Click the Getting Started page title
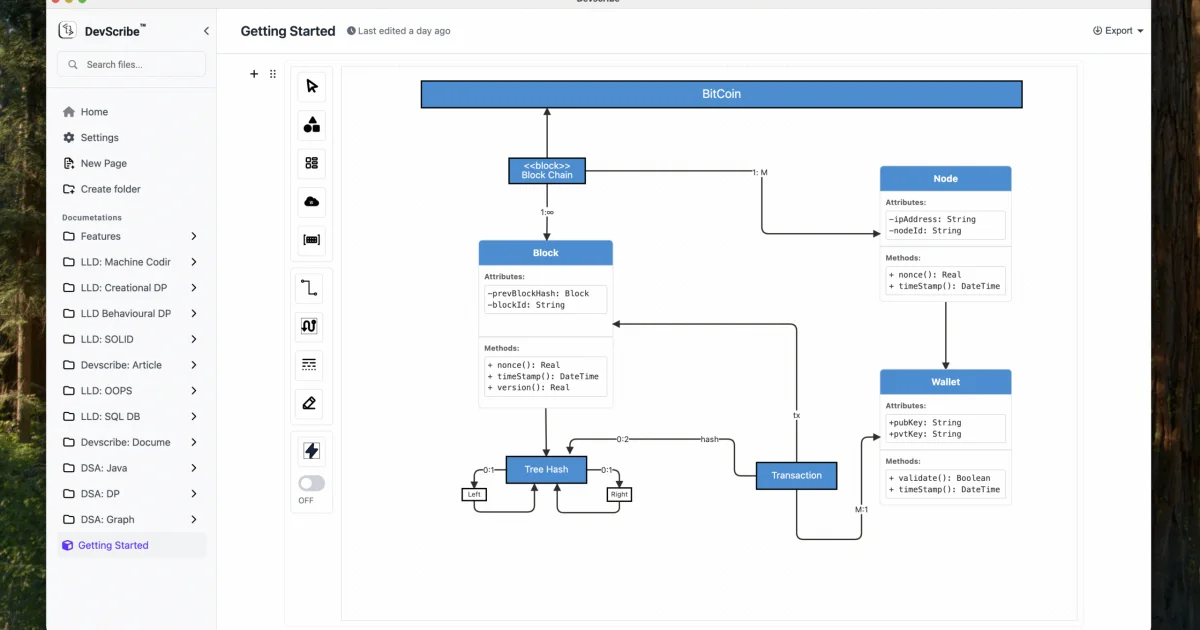The image size is (1200, 630). click(288, 31)
